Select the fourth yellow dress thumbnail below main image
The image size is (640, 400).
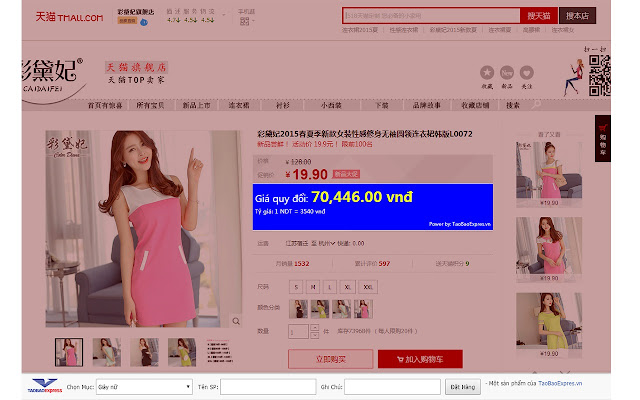click(x=182, y=352)
